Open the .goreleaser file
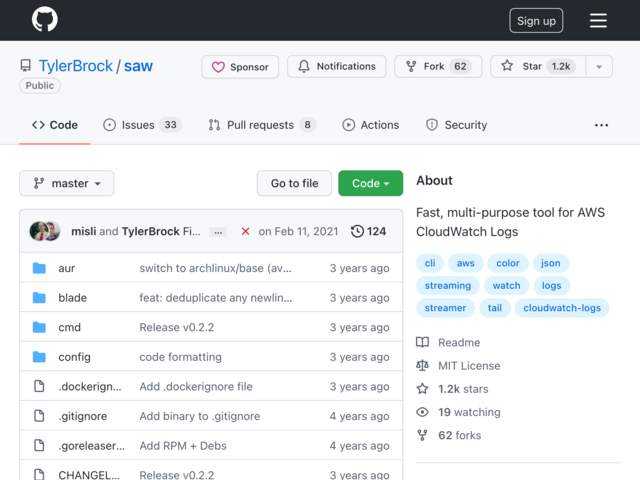640x480 pixels. click(91, 446)
